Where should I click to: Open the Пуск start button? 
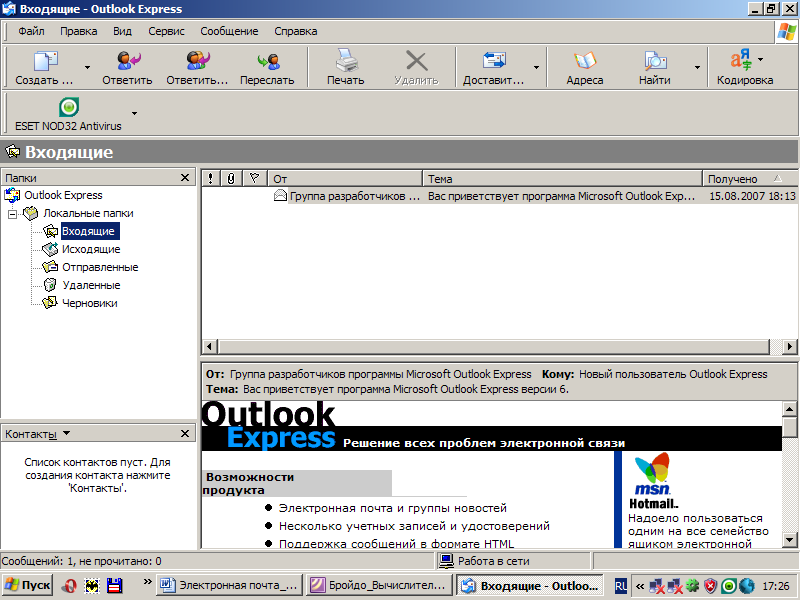coord(28,585)
